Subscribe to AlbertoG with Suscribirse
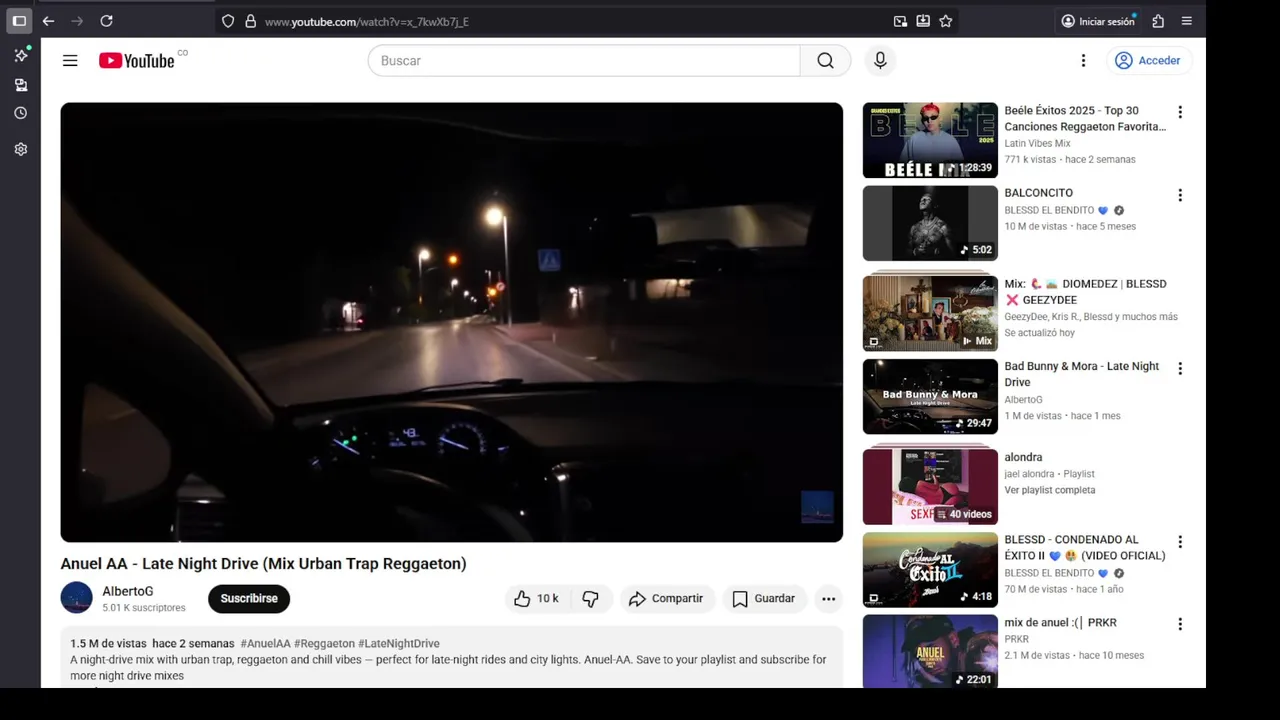This screenshot has height=720, width=1280. click(249, 599)
